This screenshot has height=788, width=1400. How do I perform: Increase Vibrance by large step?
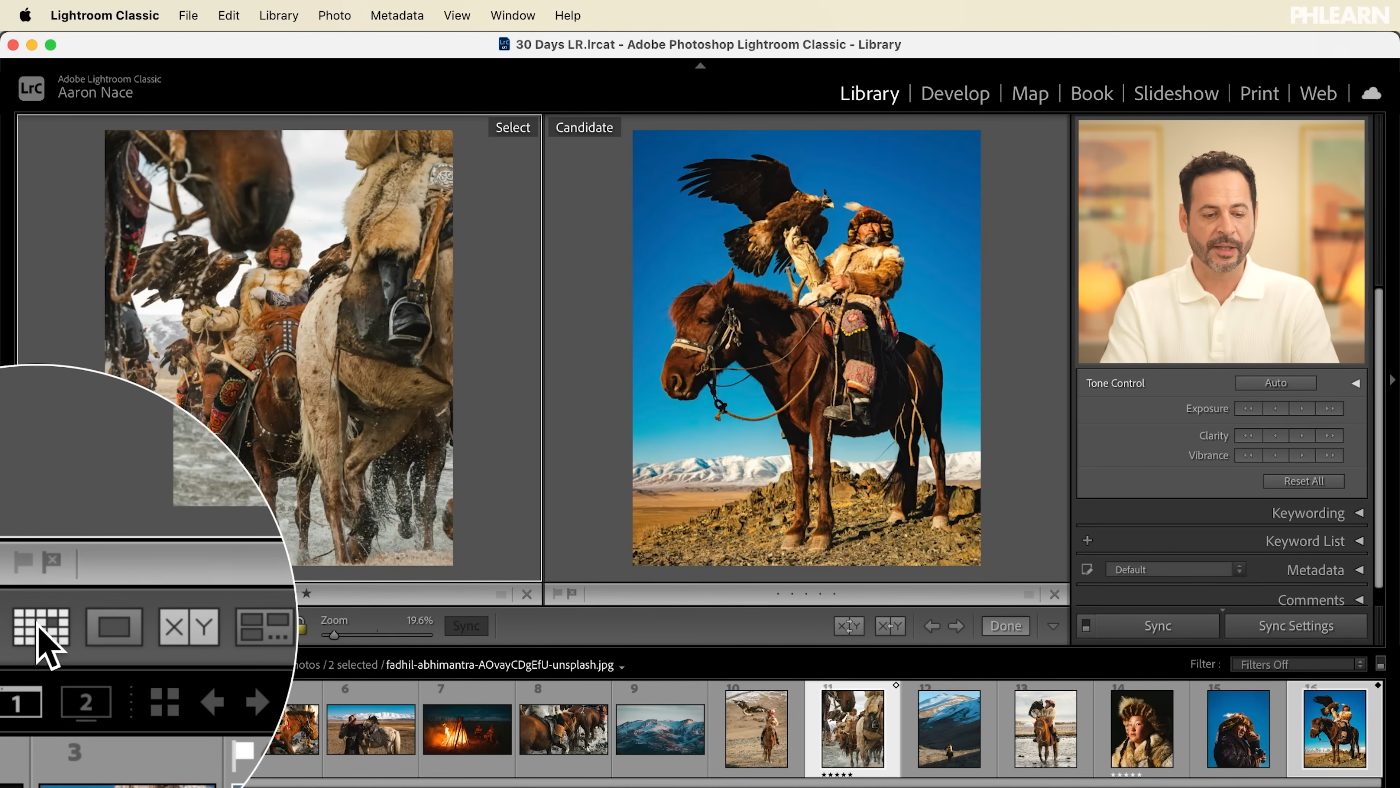pyautogui.click(x=1329, y=456)
